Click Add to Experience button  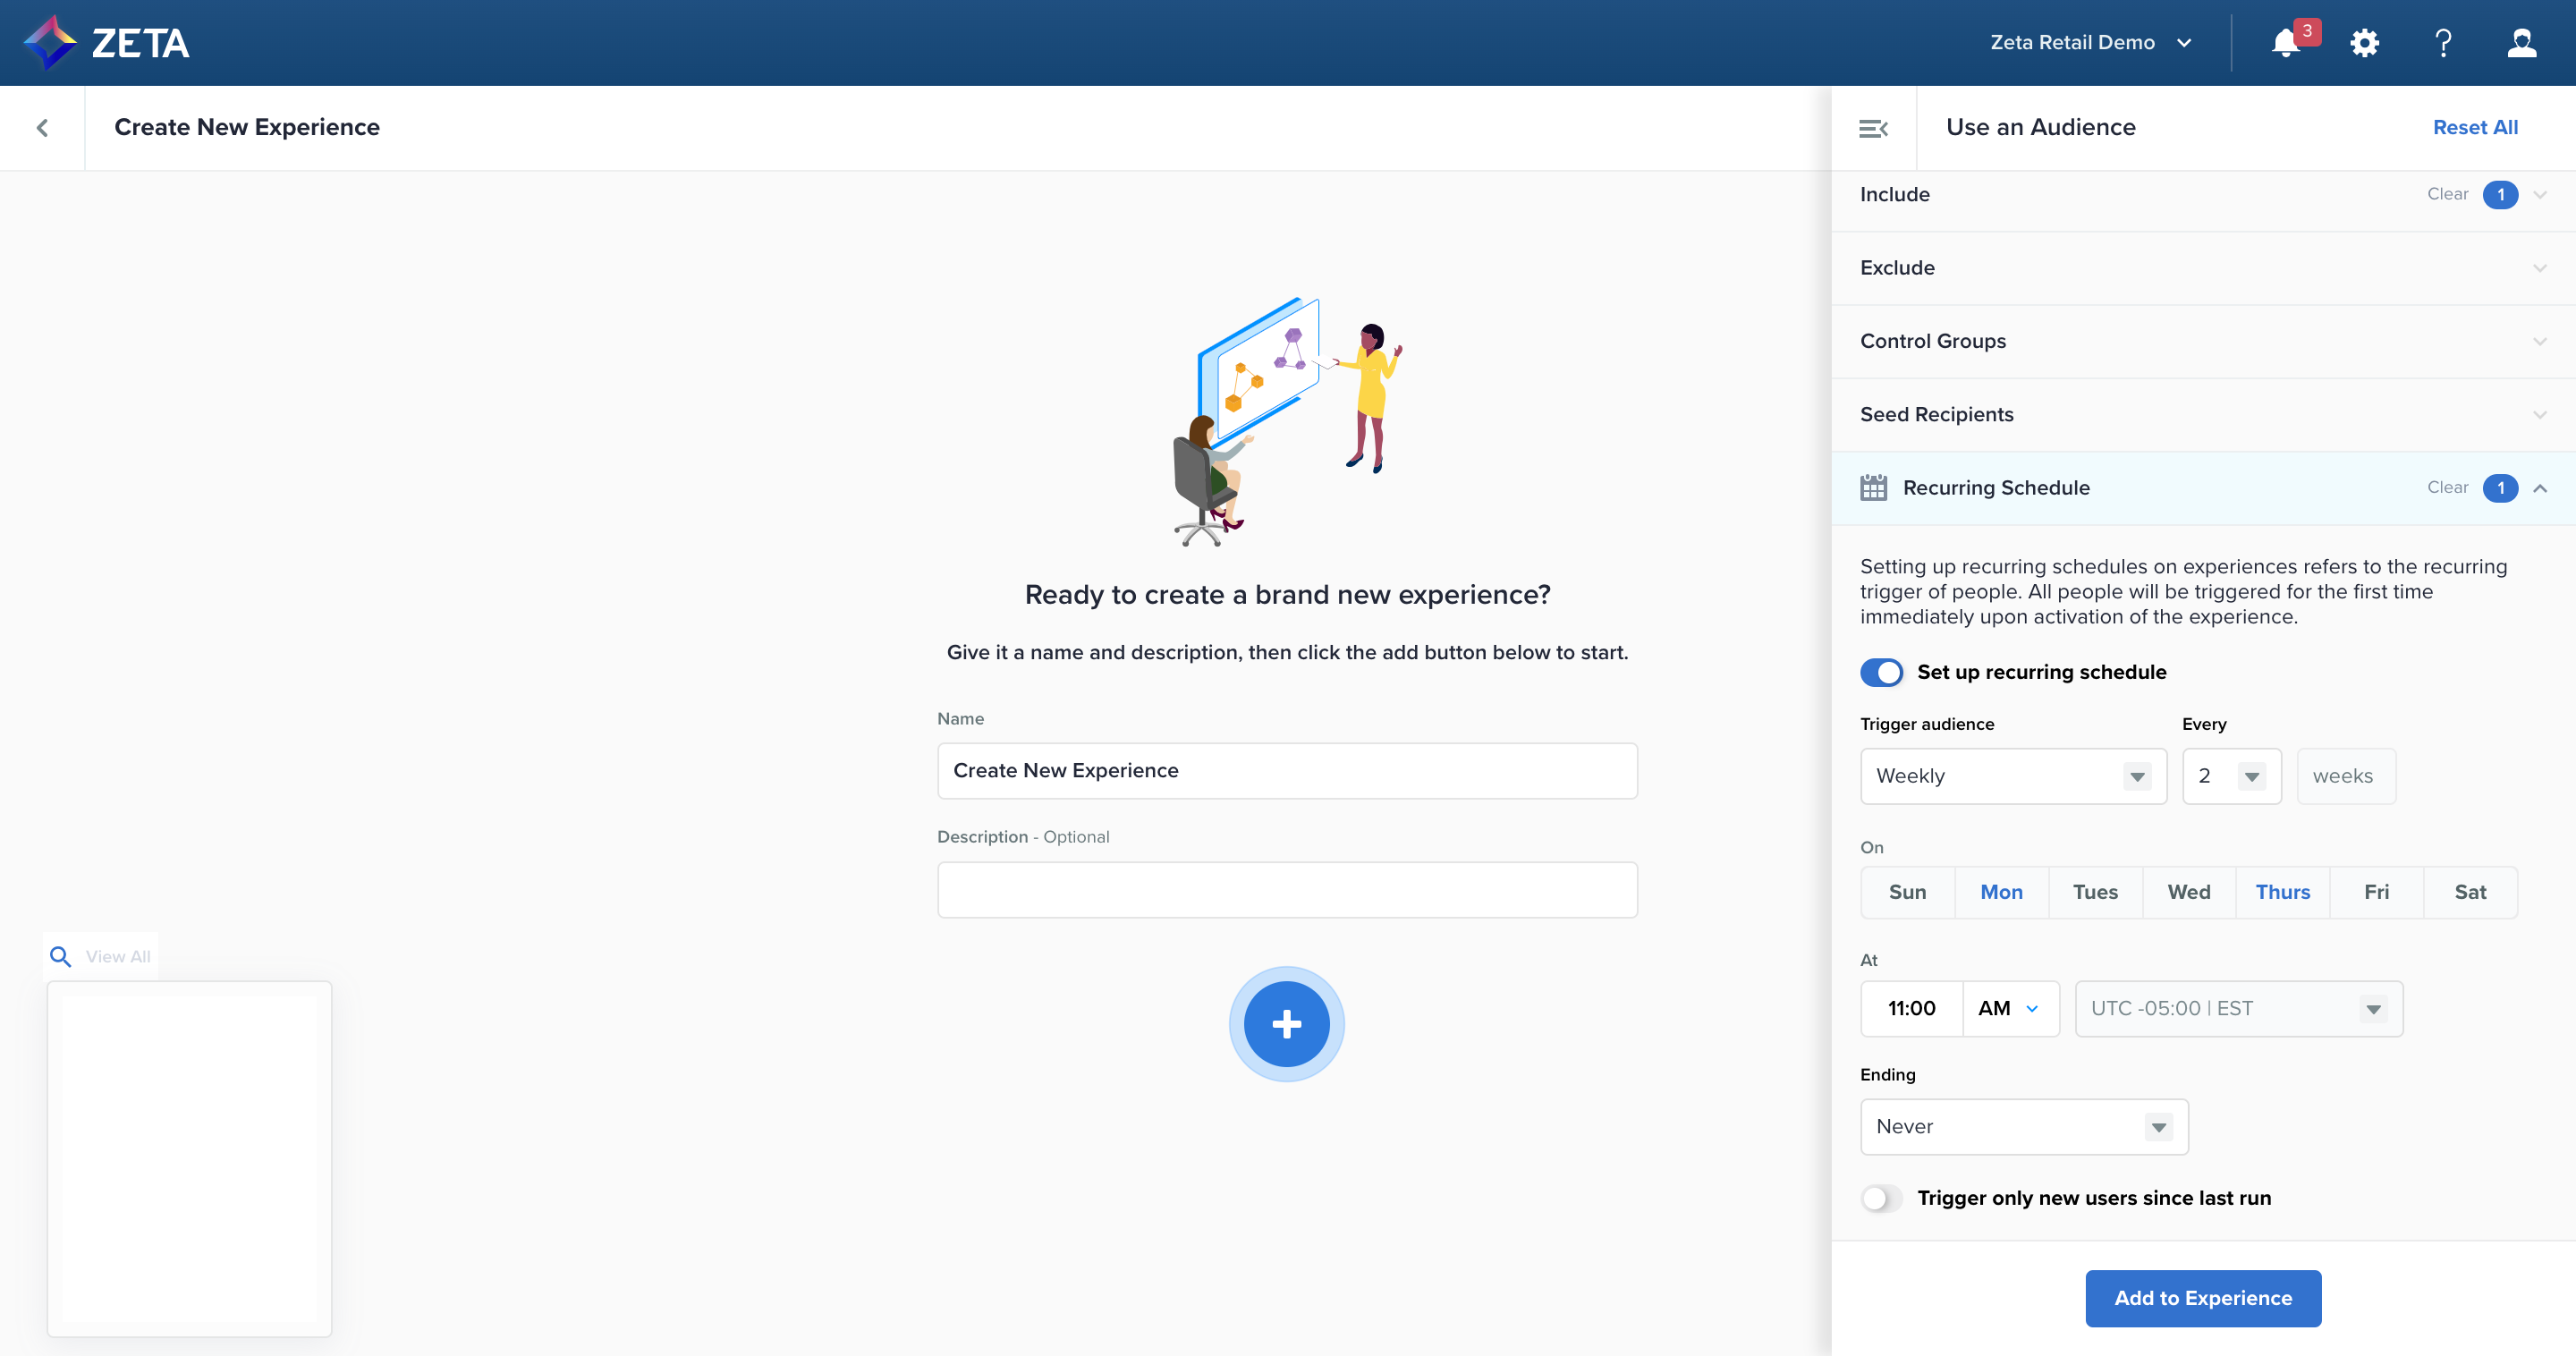point(2202,1298)
